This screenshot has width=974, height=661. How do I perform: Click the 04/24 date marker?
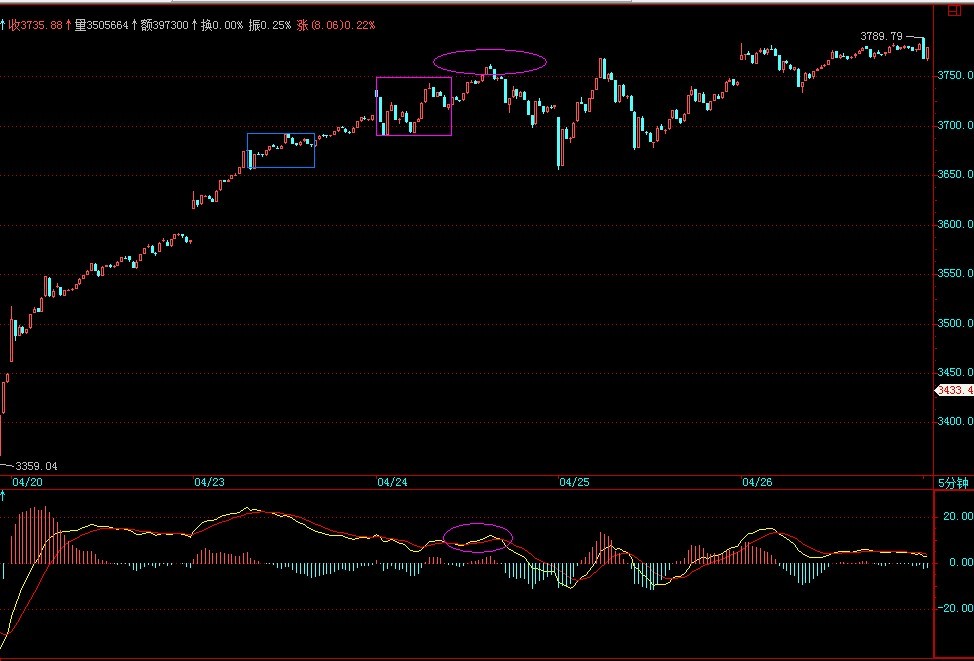(x=391, y=483)
